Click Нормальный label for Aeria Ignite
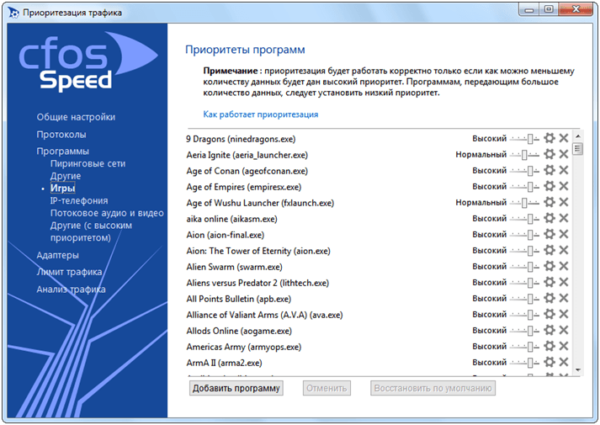This screenshot has height=425, width=600. 481,155
